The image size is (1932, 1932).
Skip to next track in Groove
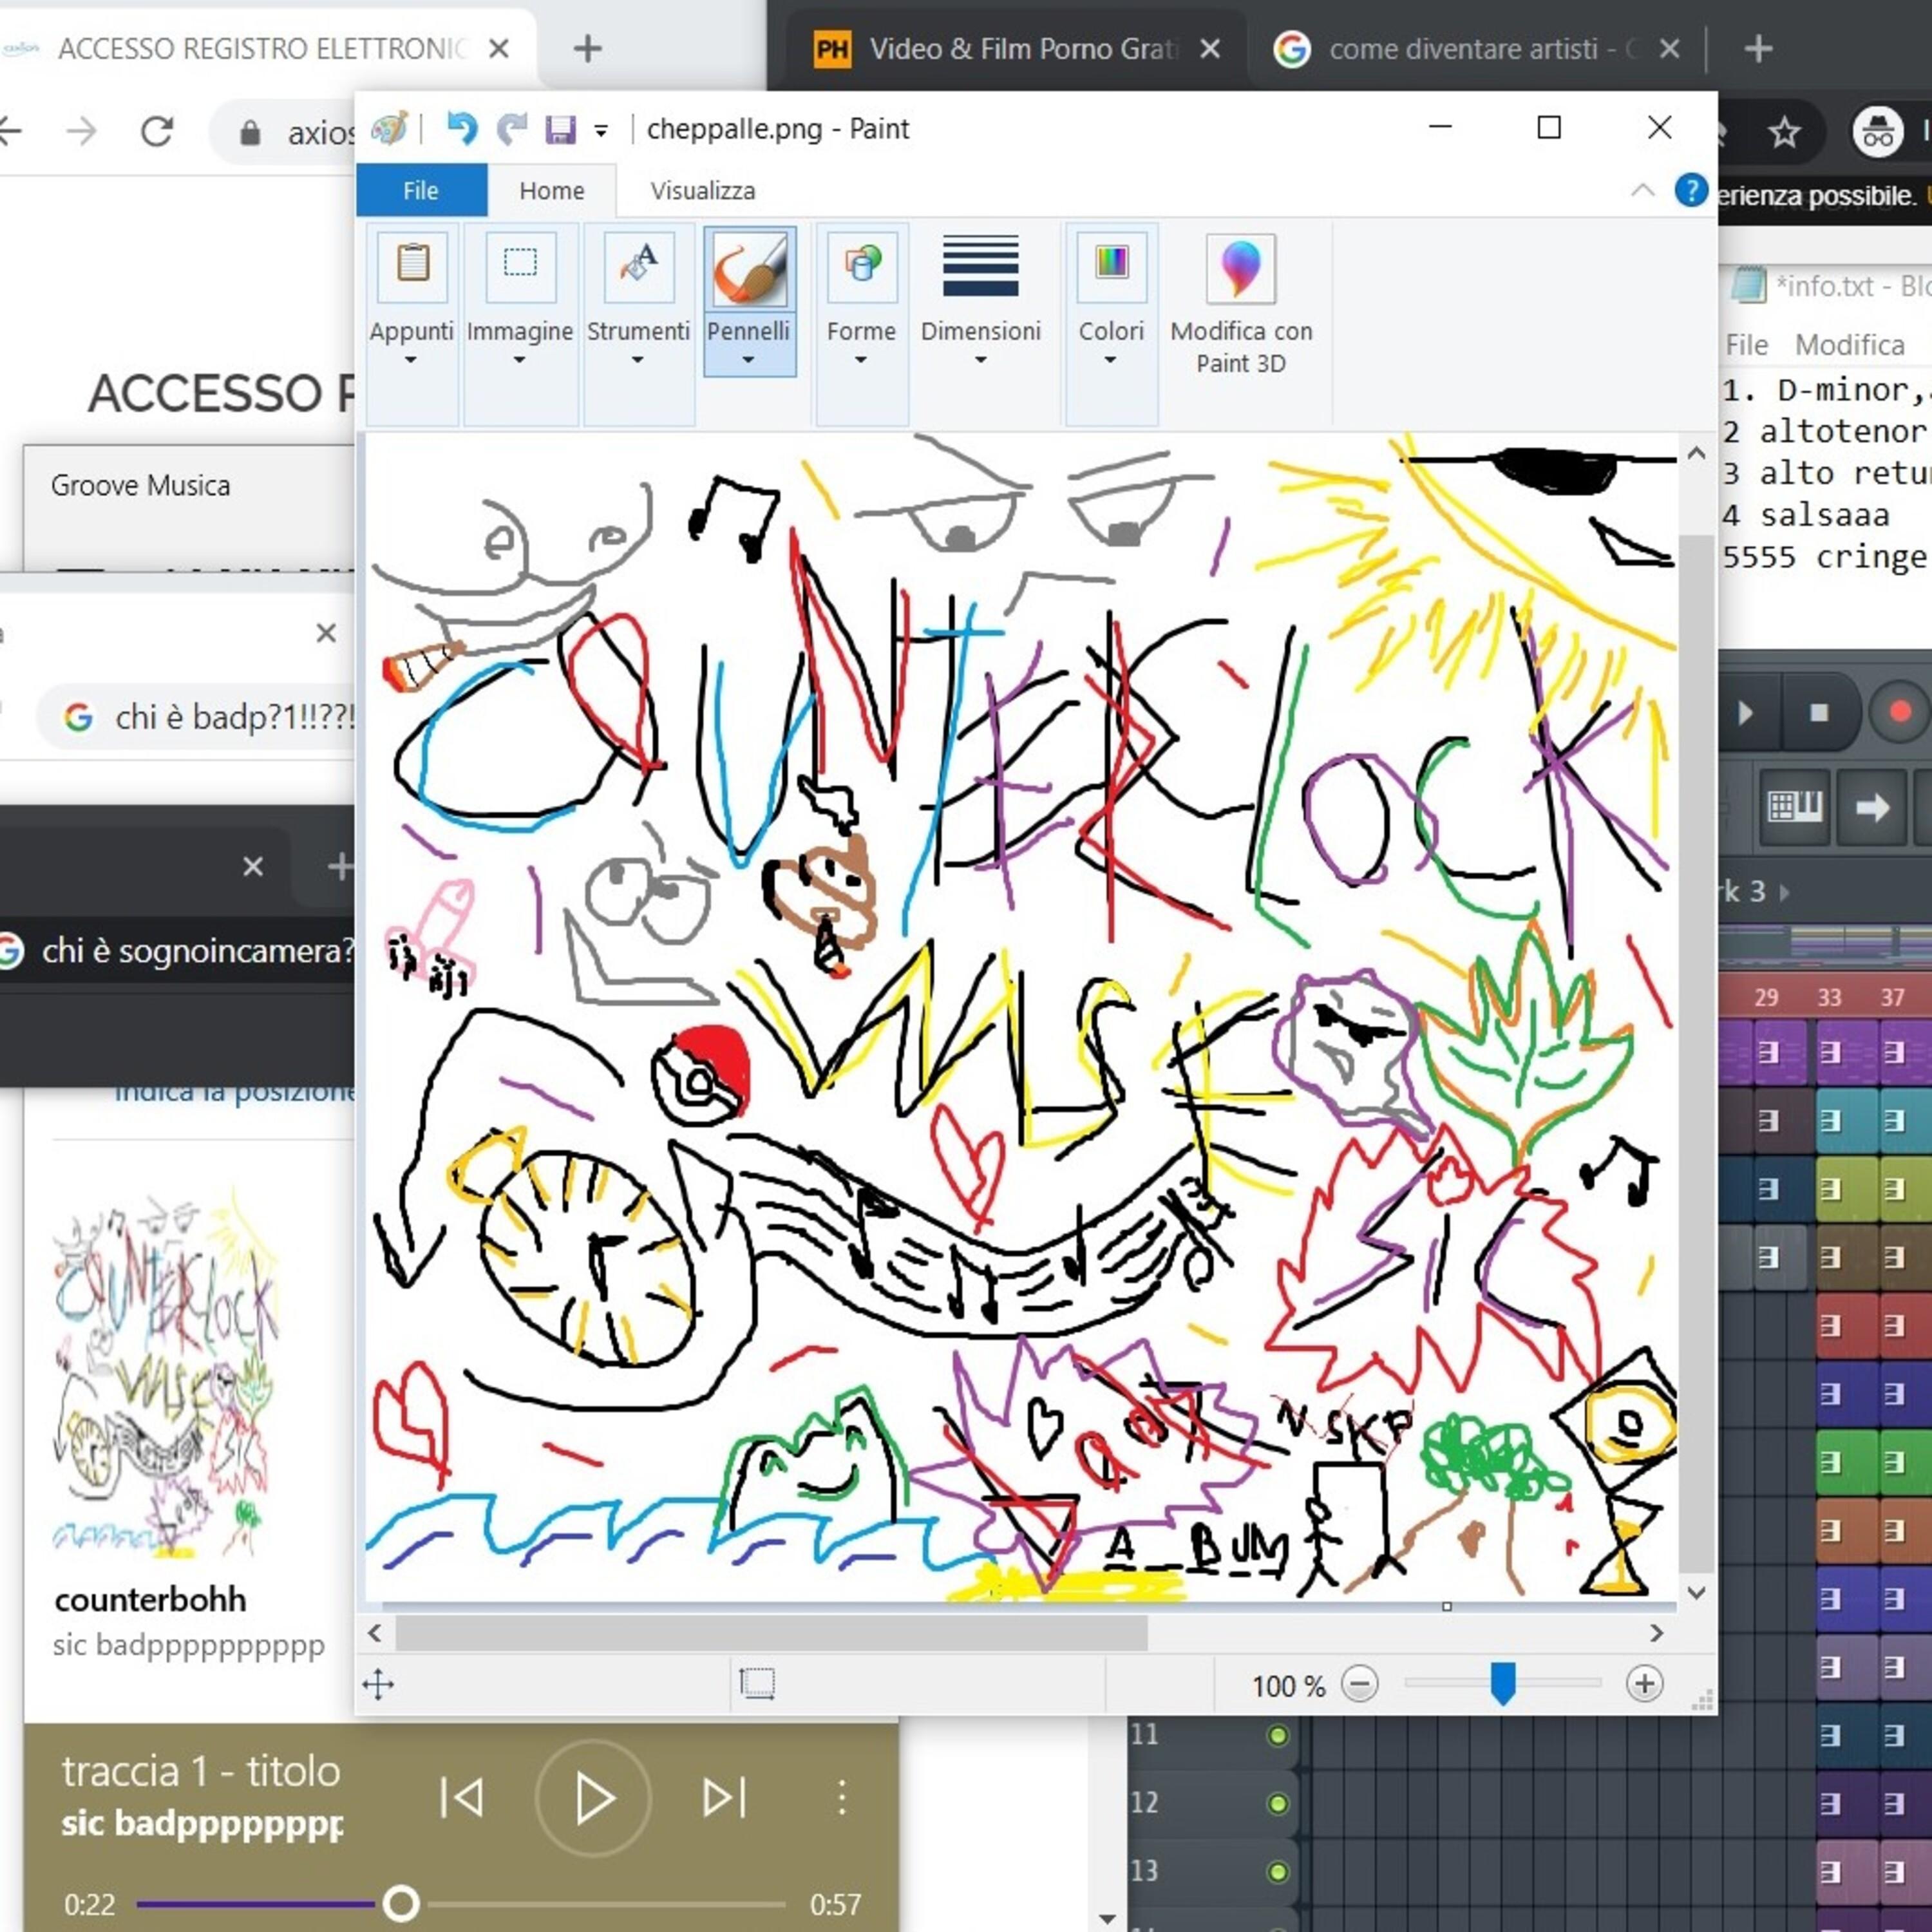[x=724, y=1798]
